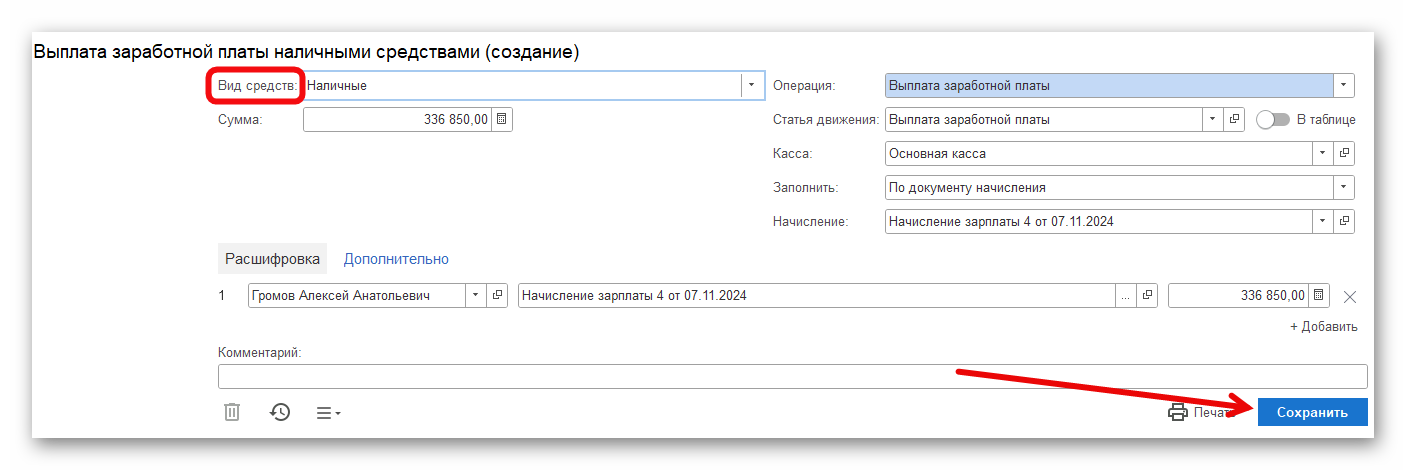Viewport: 1406px width, 470px height.
Task: Switch to Расшифровка tab
Action: (x=272, y=259)
